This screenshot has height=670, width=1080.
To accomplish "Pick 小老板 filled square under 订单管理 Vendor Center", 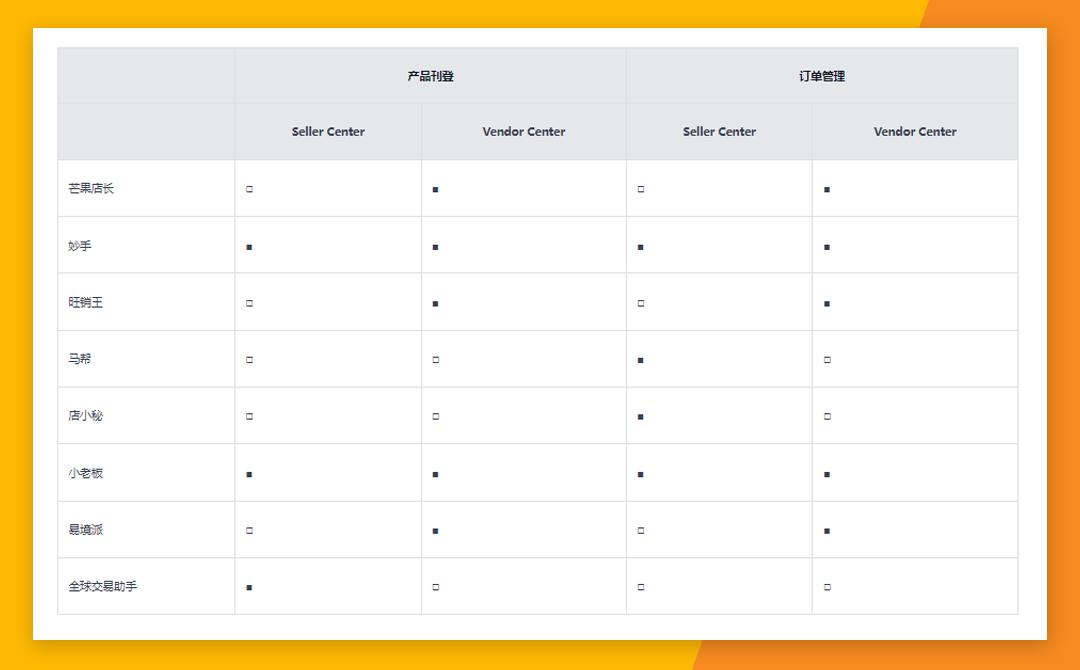I will (827, 474).
